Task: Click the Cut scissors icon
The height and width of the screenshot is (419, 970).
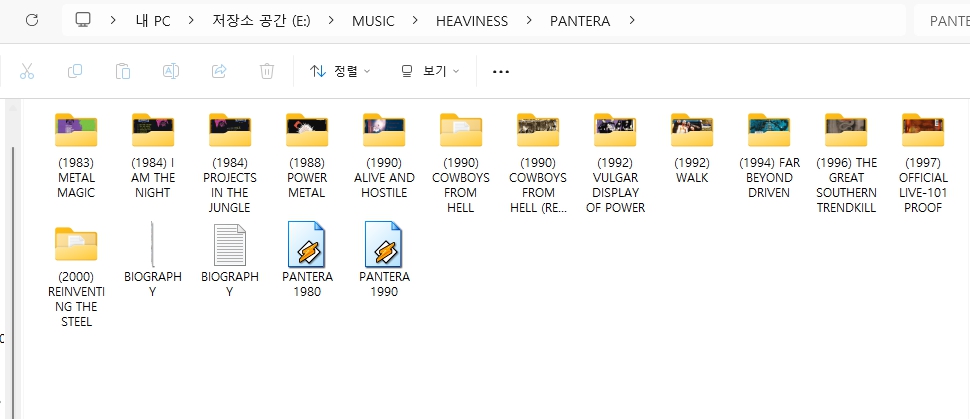Action: (27, 71)
